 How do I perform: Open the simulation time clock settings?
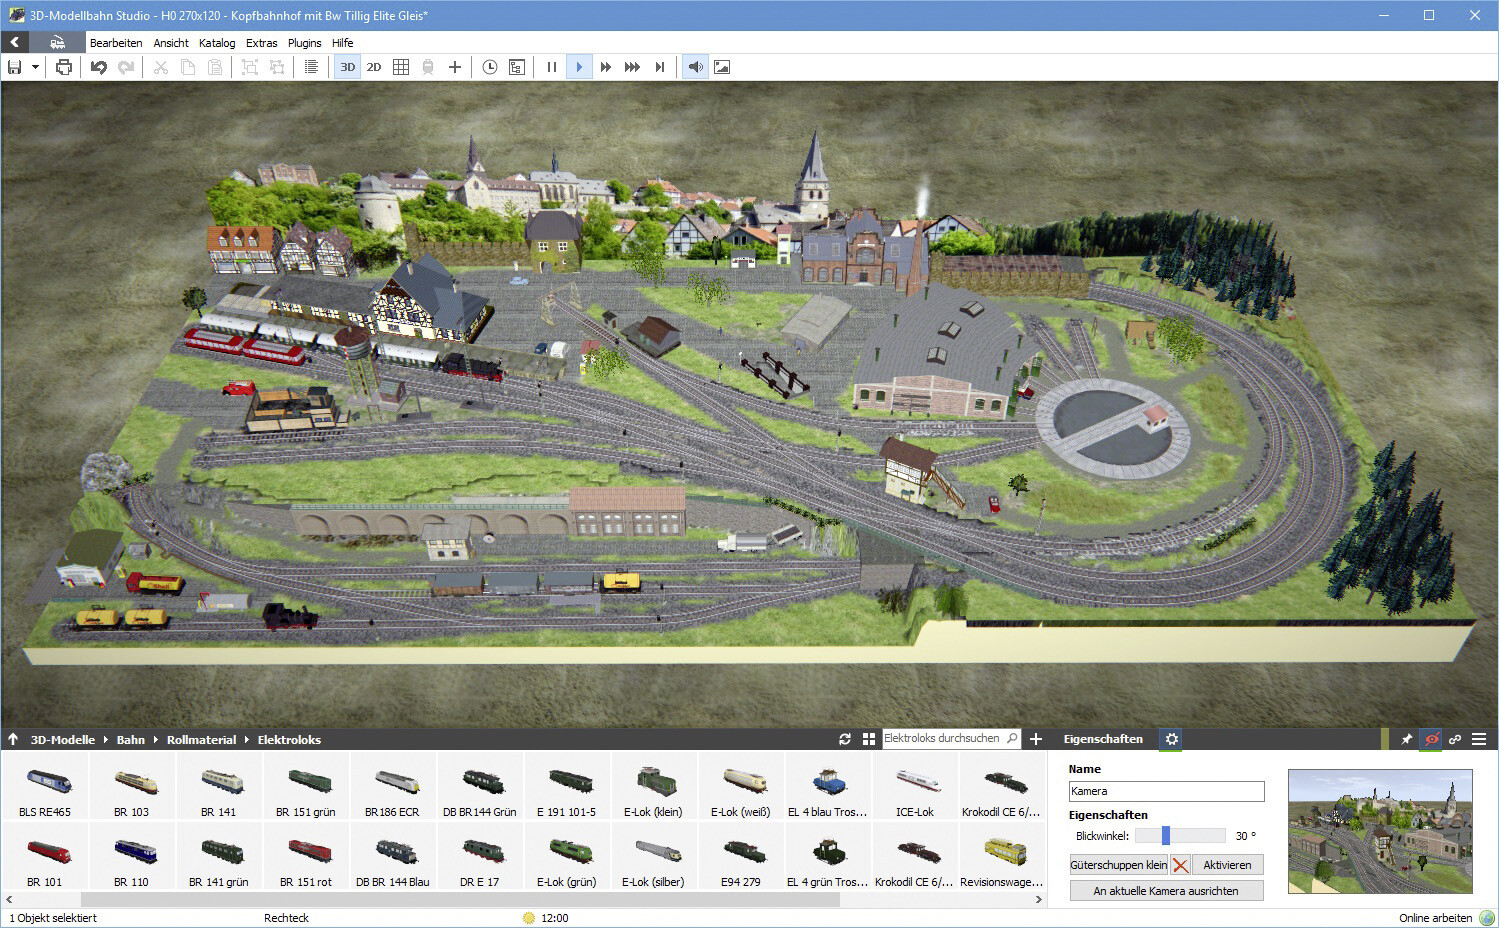pos(490,67)
